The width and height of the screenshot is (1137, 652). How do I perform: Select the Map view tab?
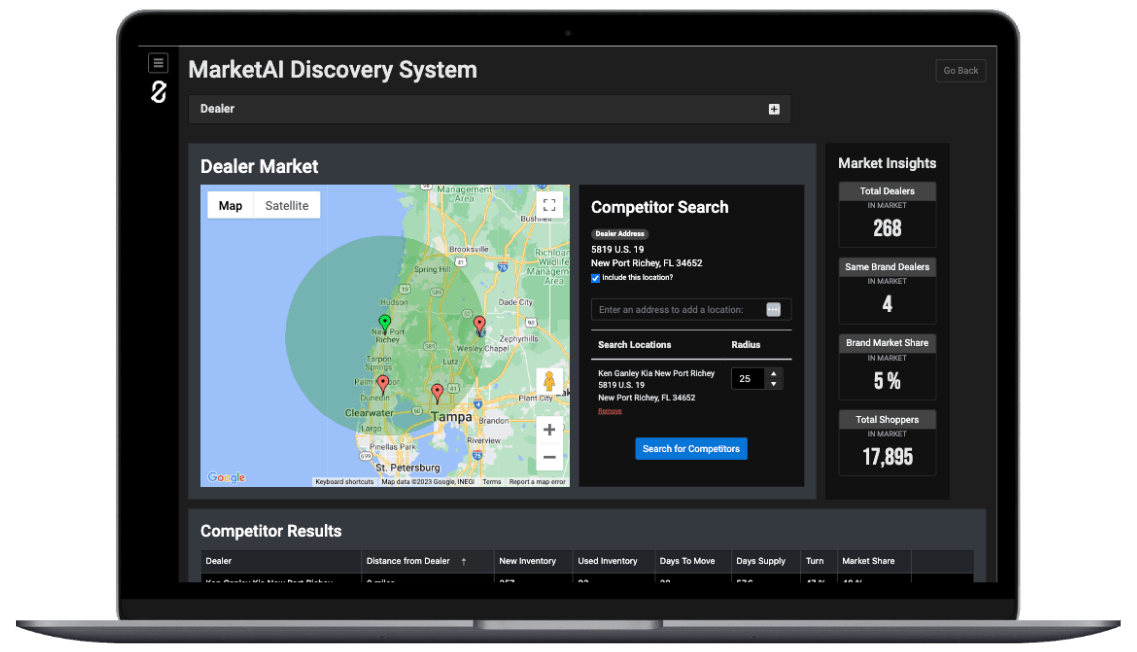coord(230,206)
